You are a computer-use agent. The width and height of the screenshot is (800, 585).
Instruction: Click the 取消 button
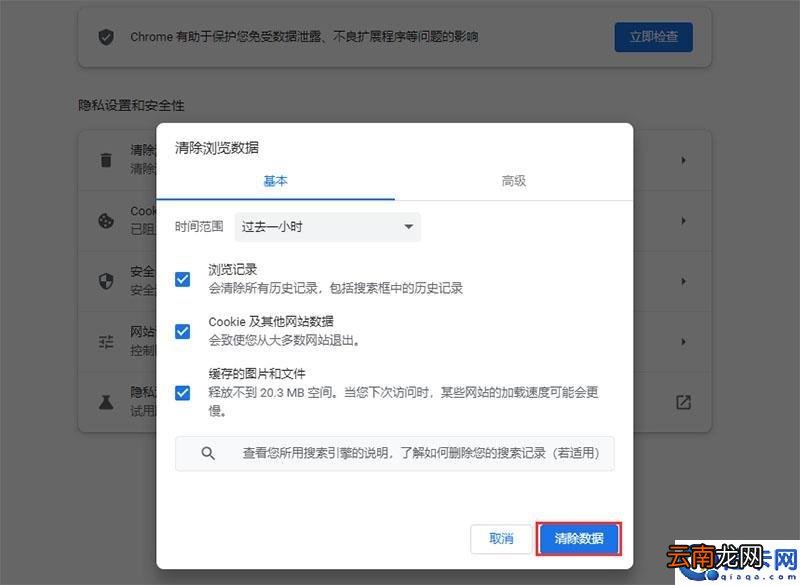(501, 538)
